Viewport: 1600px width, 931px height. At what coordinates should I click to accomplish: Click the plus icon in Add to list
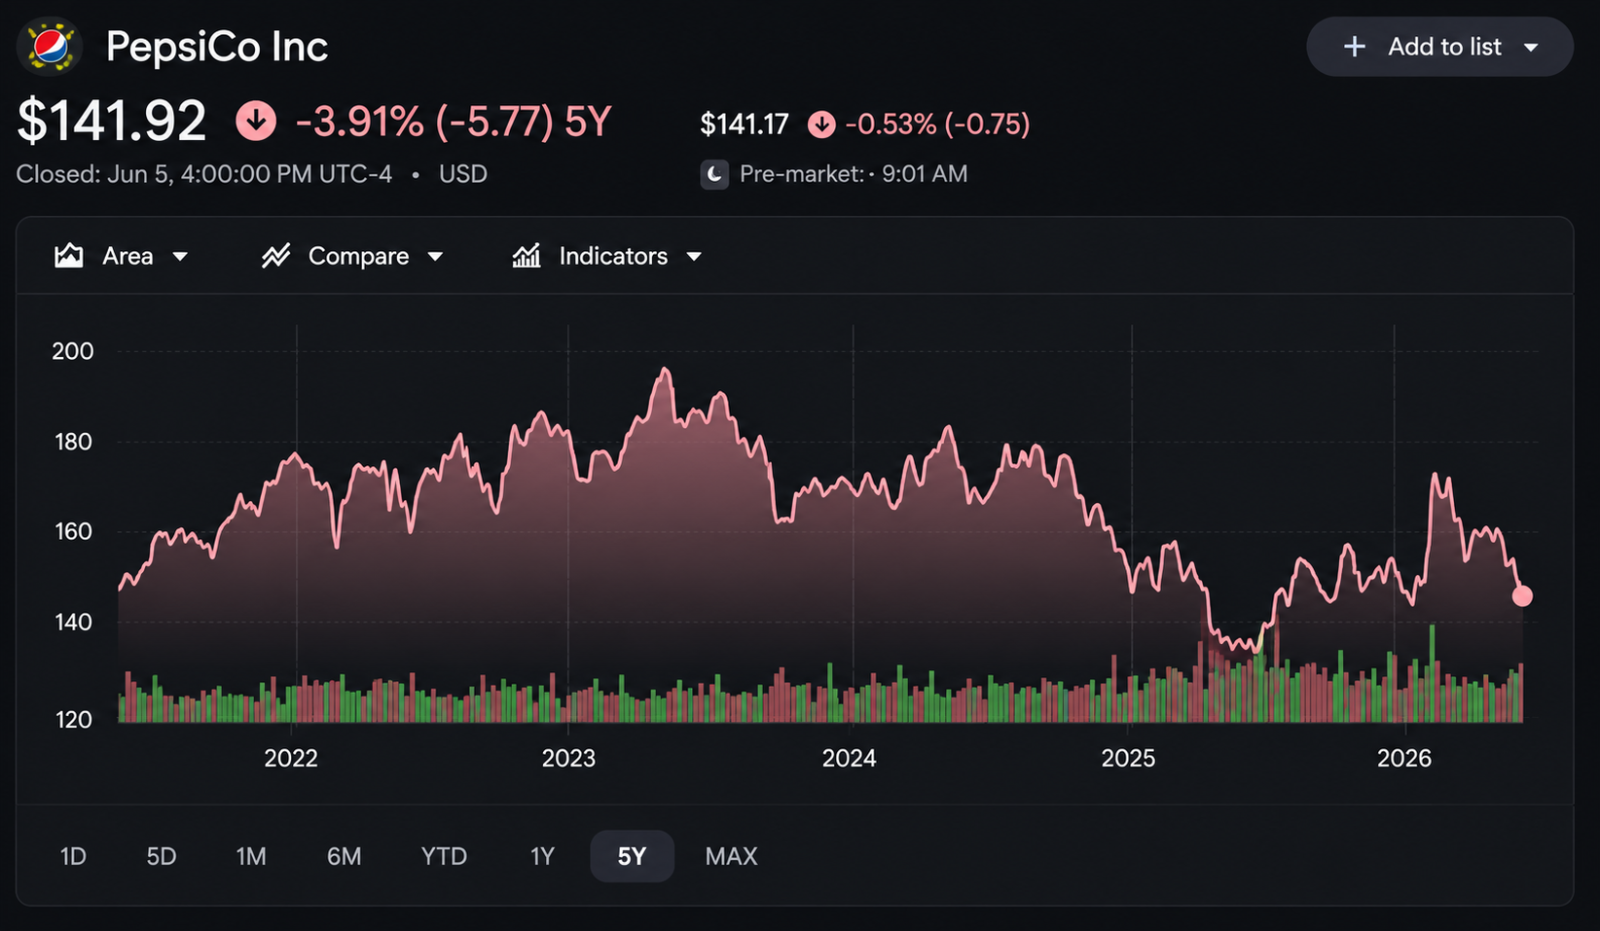pyautogui.click(x=1354, y=47)
